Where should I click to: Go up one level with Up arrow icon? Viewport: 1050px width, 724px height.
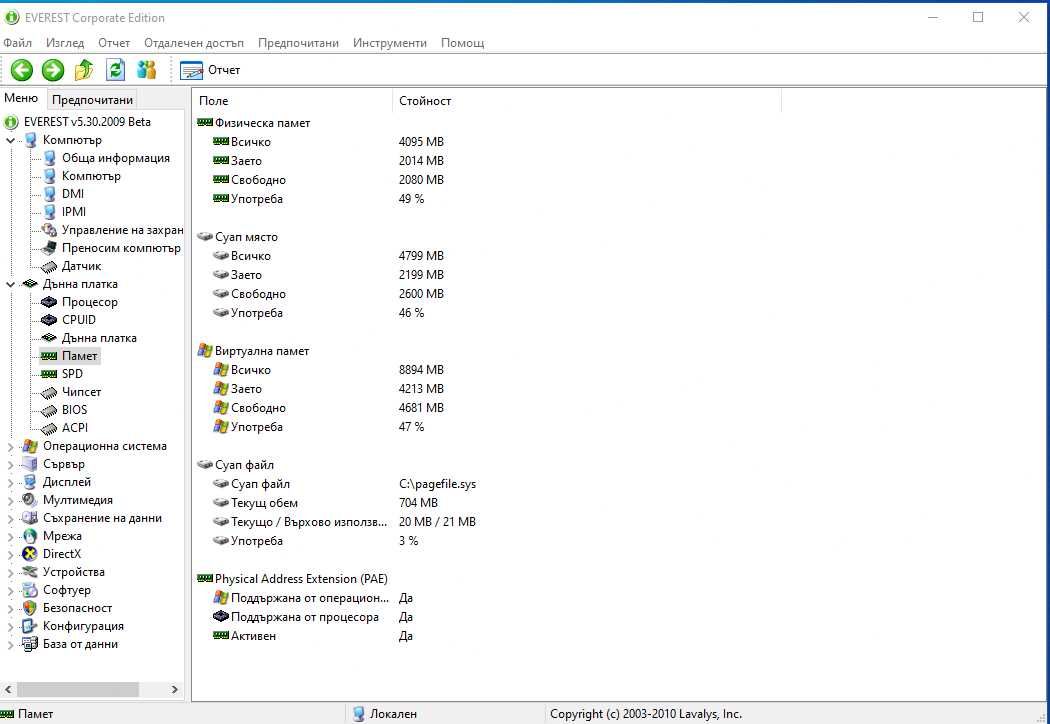click(x=84, y=70)
